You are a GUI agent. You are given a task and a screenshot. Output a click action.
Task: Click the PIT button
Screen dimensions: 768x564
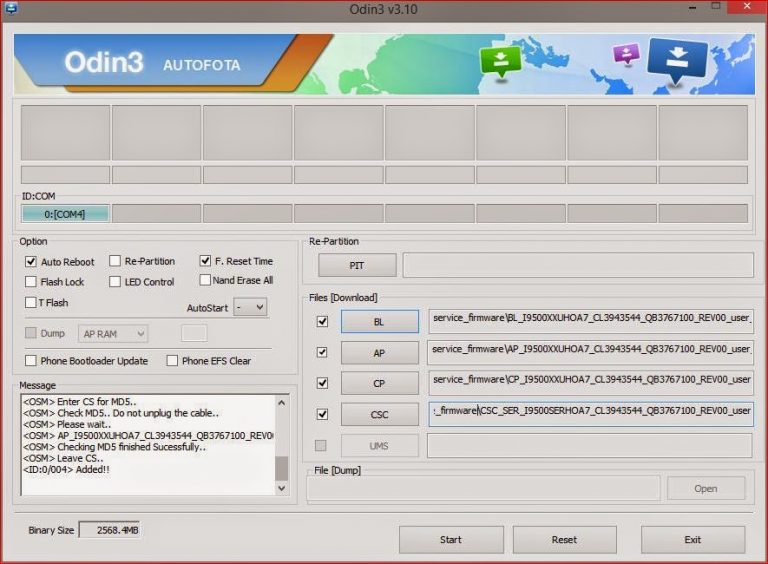(357, 265)
